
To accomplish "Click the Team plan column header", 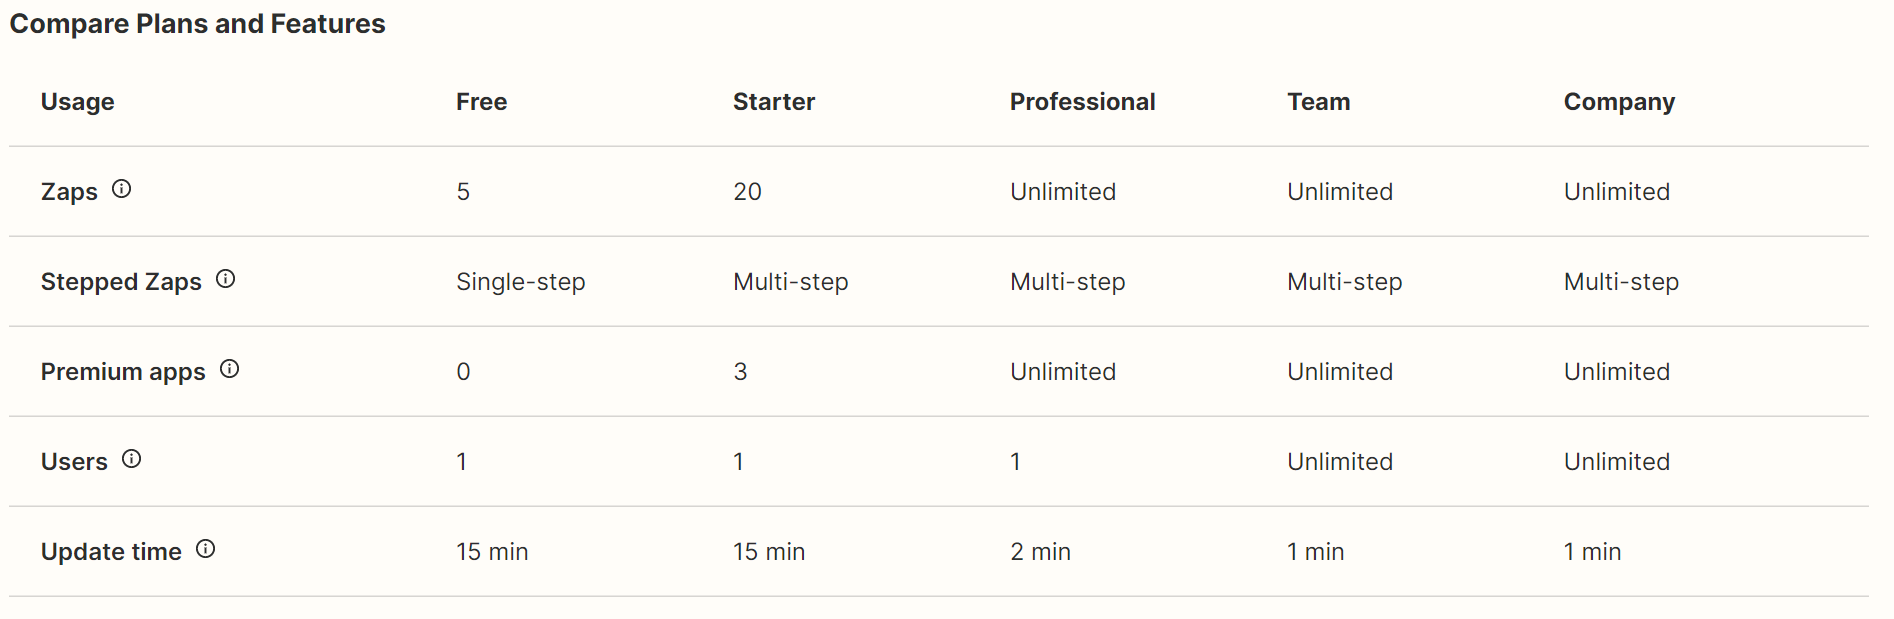I will point(1318,102).
